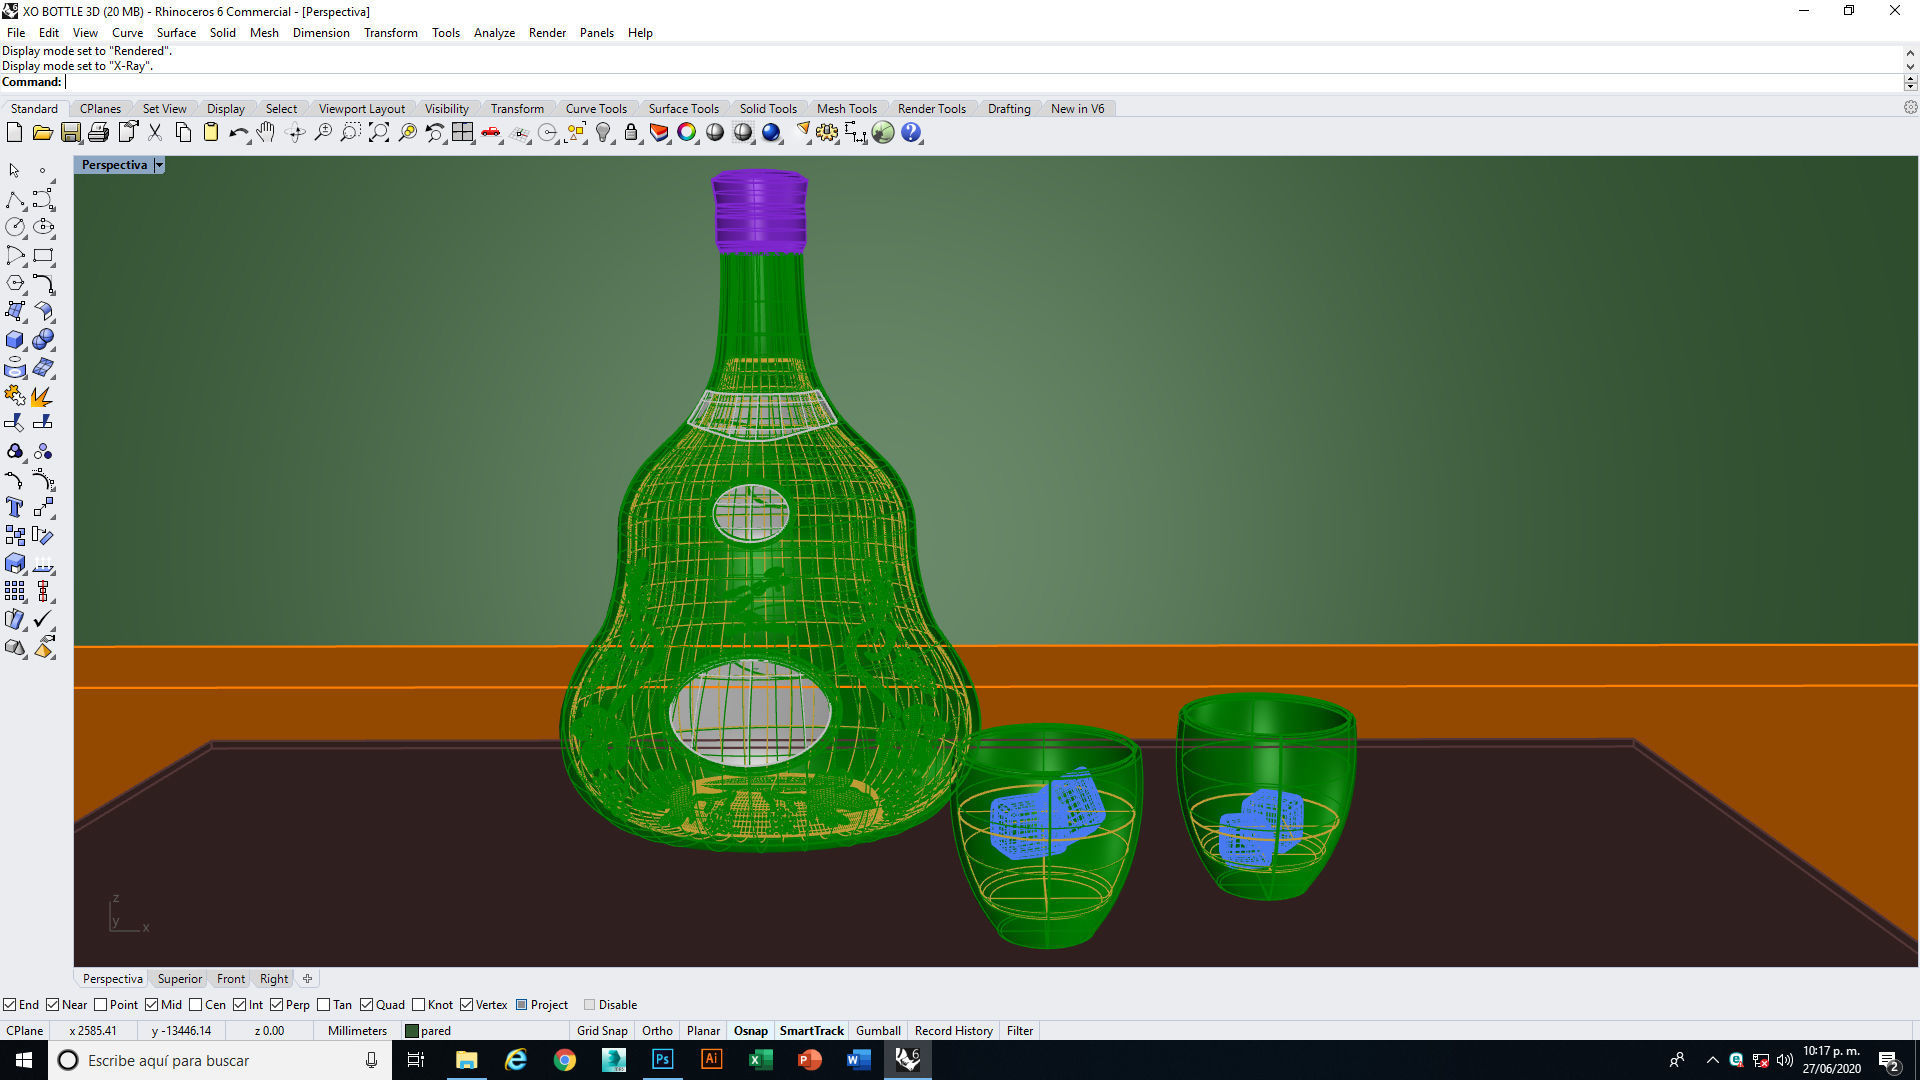
Task: Click the Copy icon in the toolbar
Action: [x=183, y=132]
